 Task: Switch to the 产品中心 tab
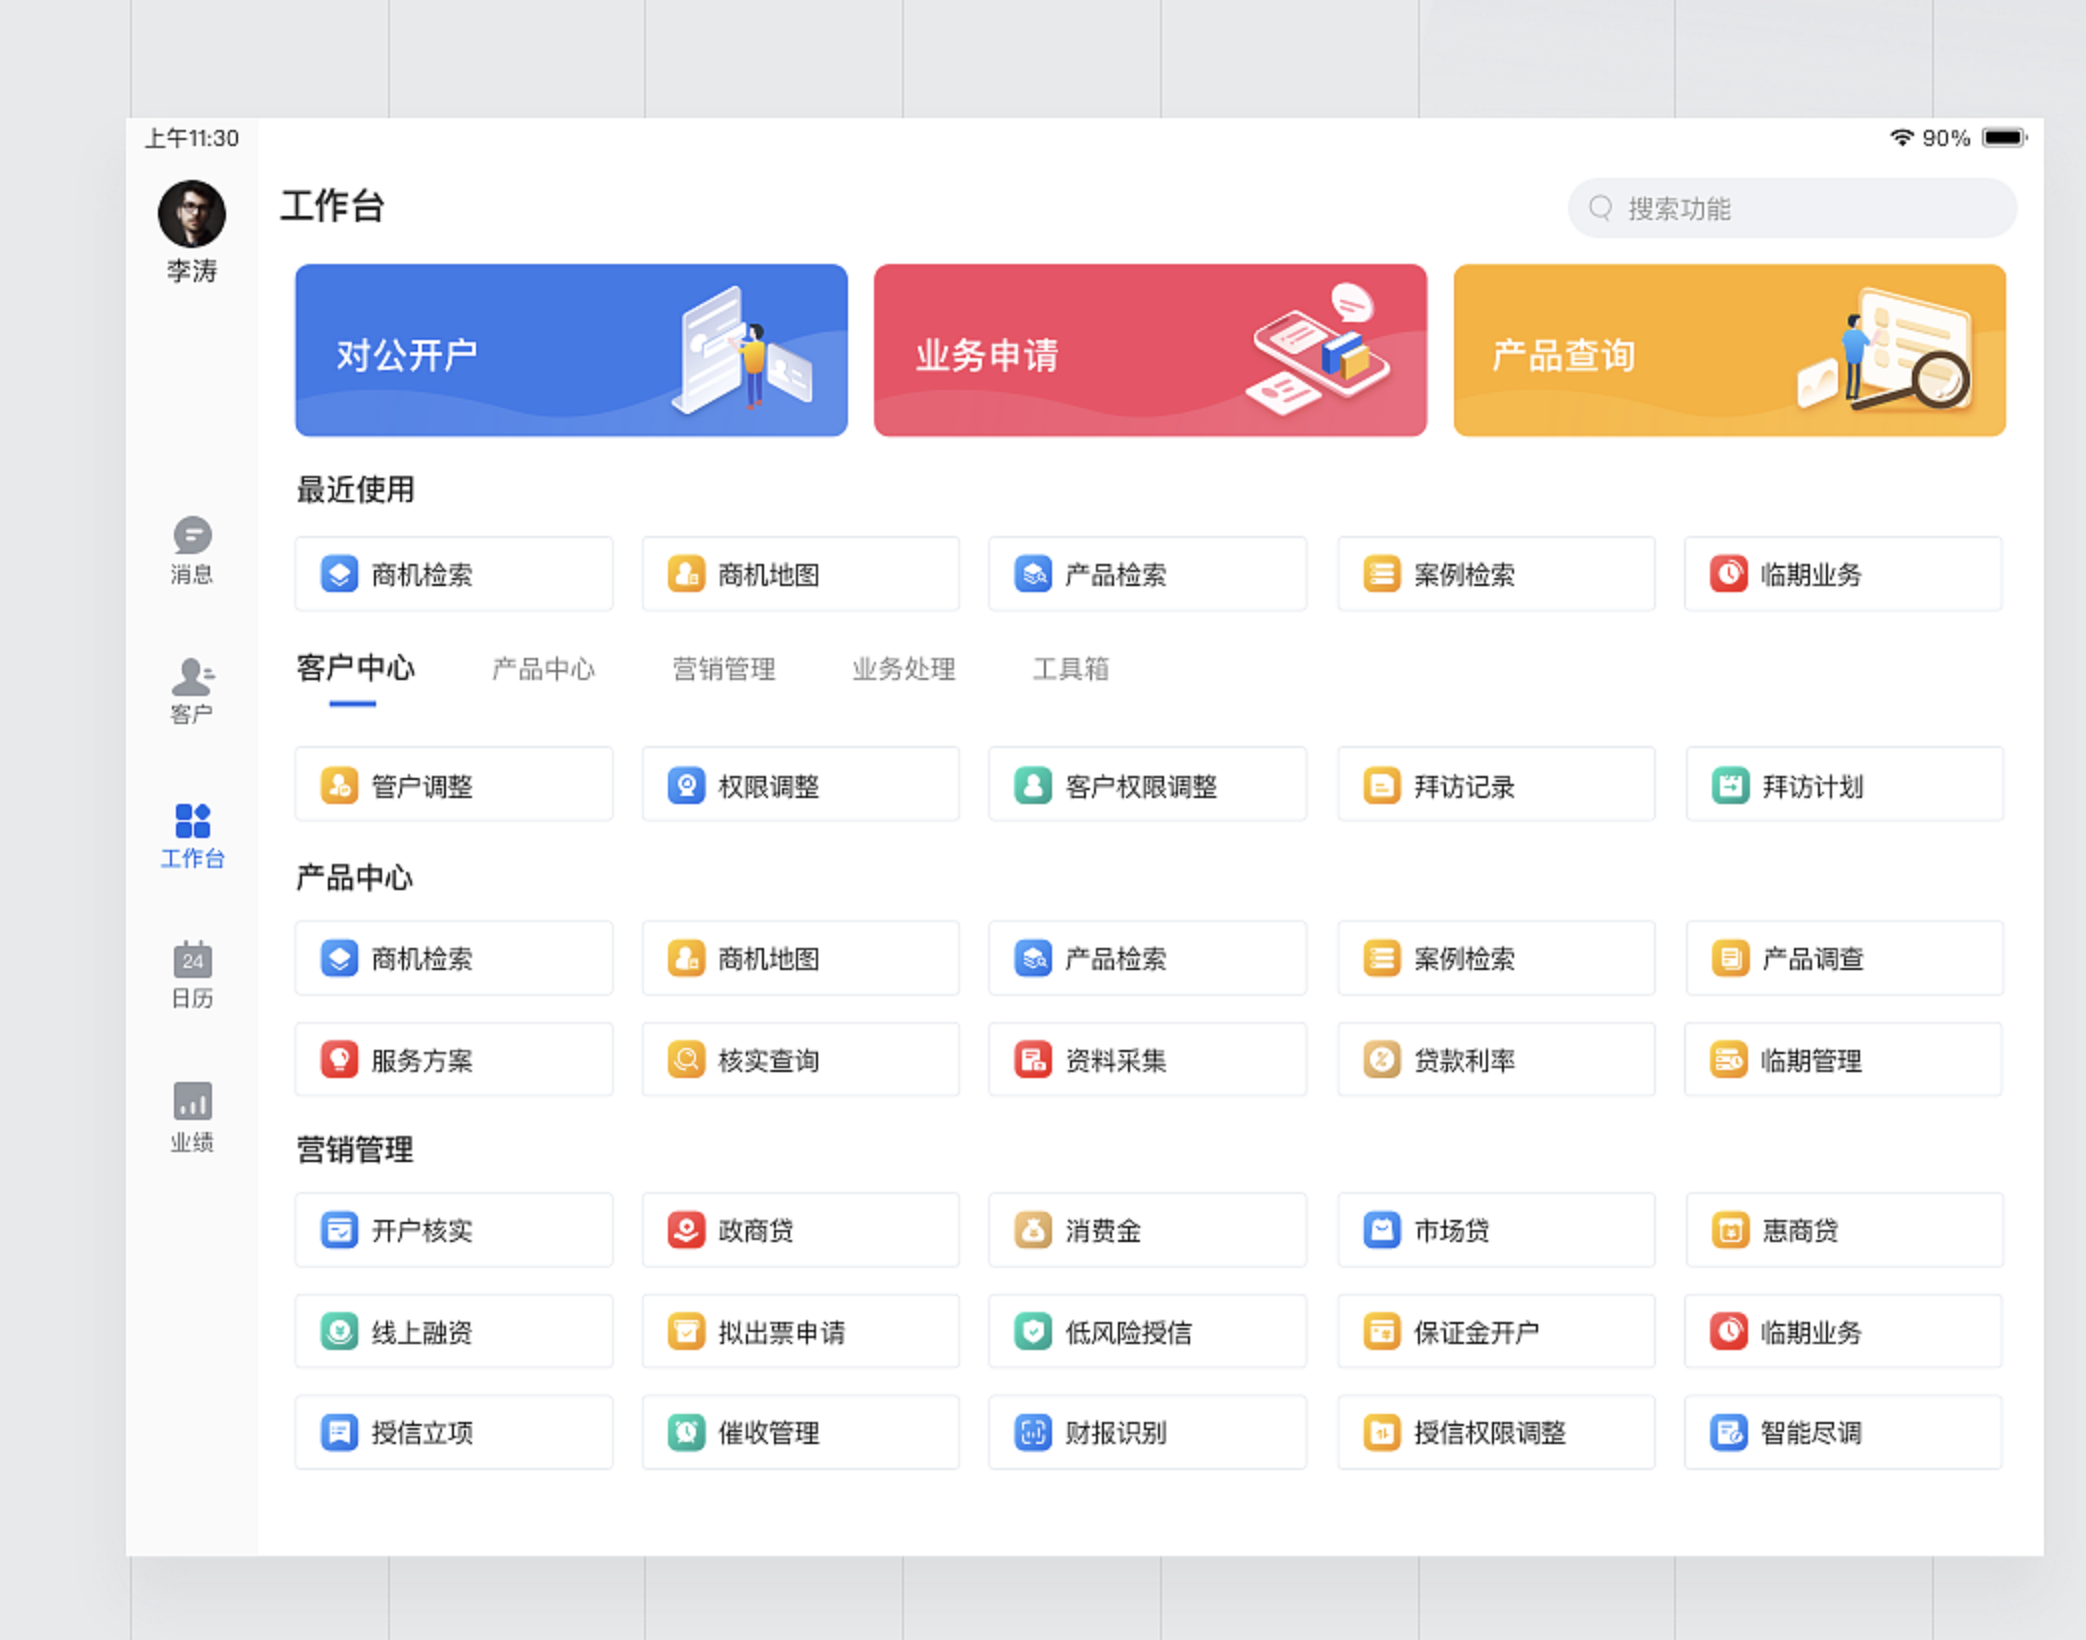543,669
